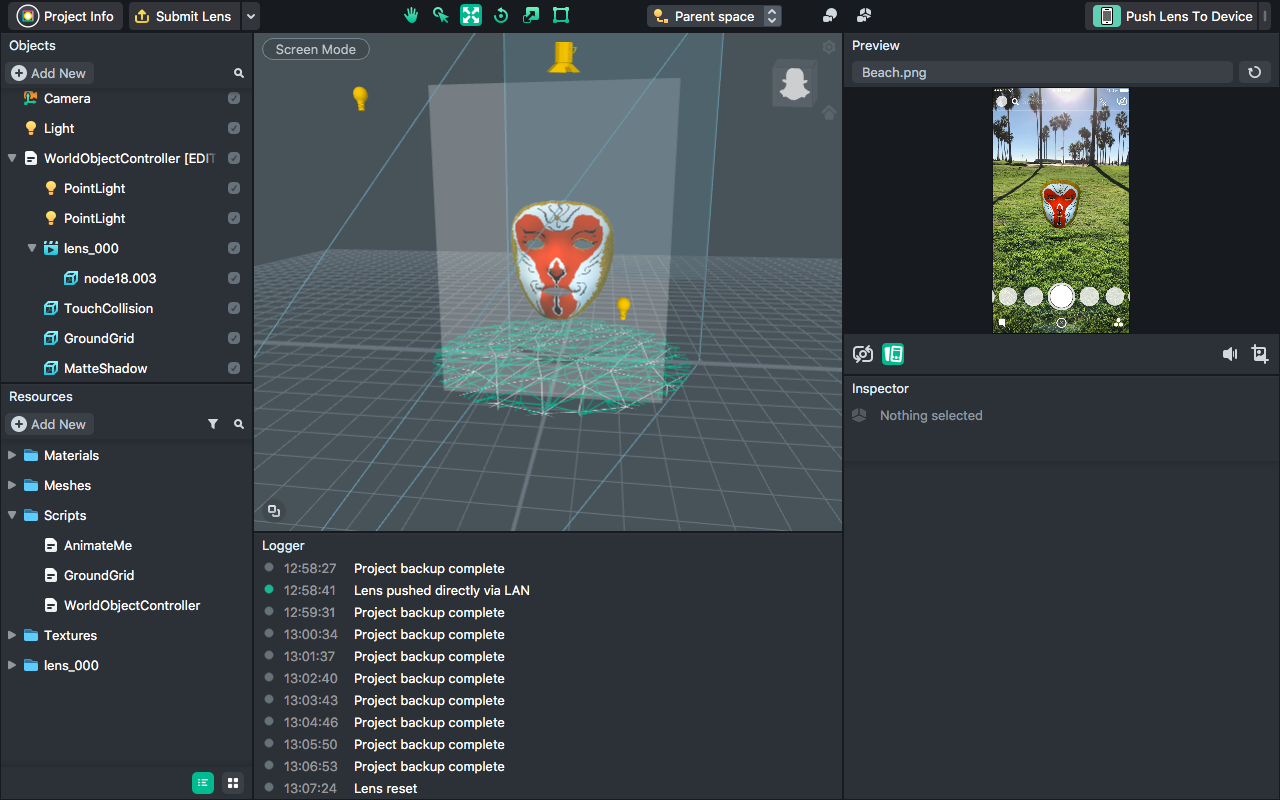Image resolution: width=1280 pixels, height=800 pixels.
Task: Collapse the Scripts folder
Action: click(12, 515)
